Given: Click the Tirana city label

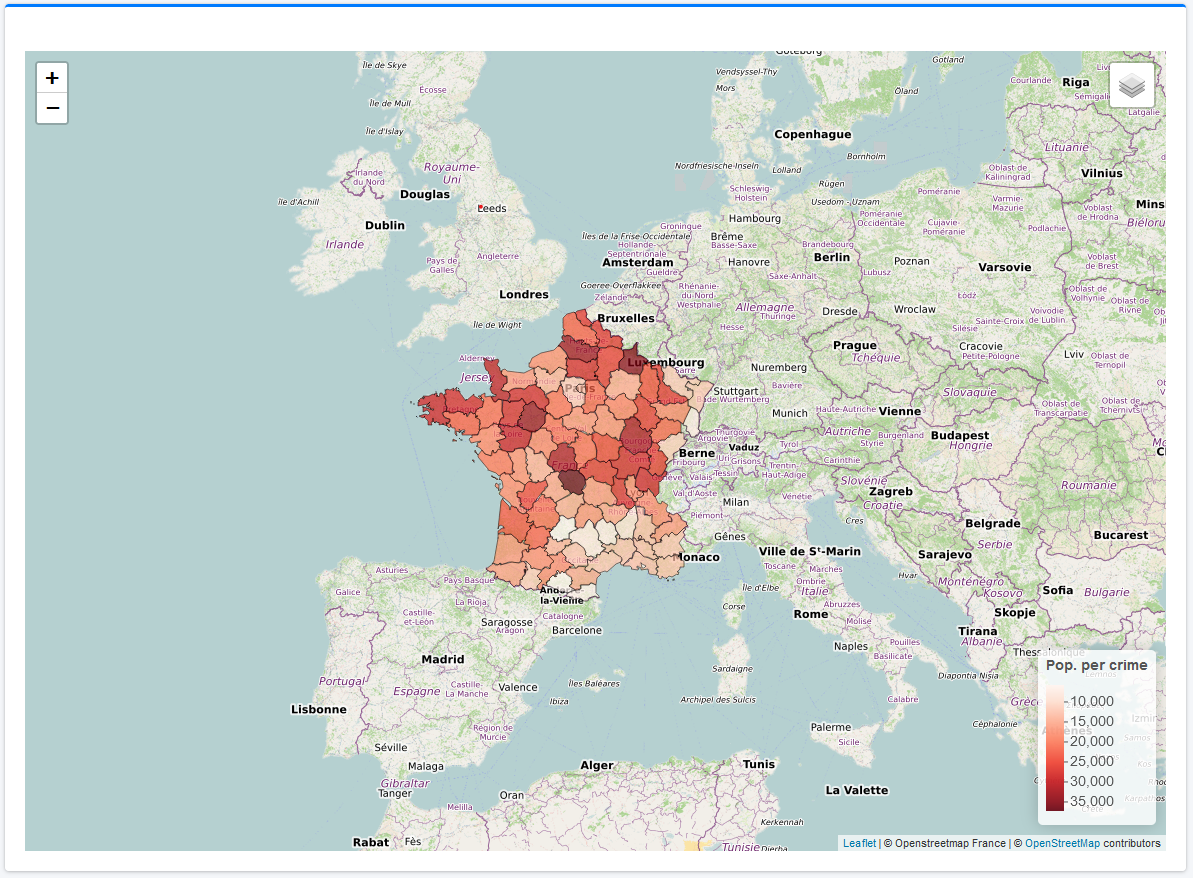Looking at the screenshot, I should pos(978,631).
